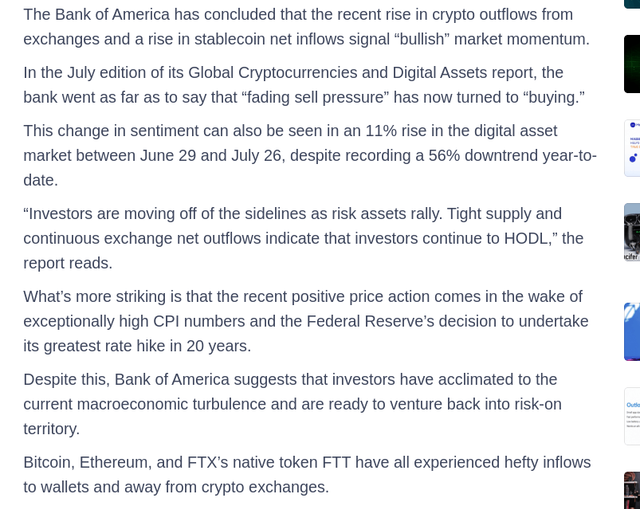Open the teal thumbnail at top edge
640x509 pixels.
click(x=632, y=4)
